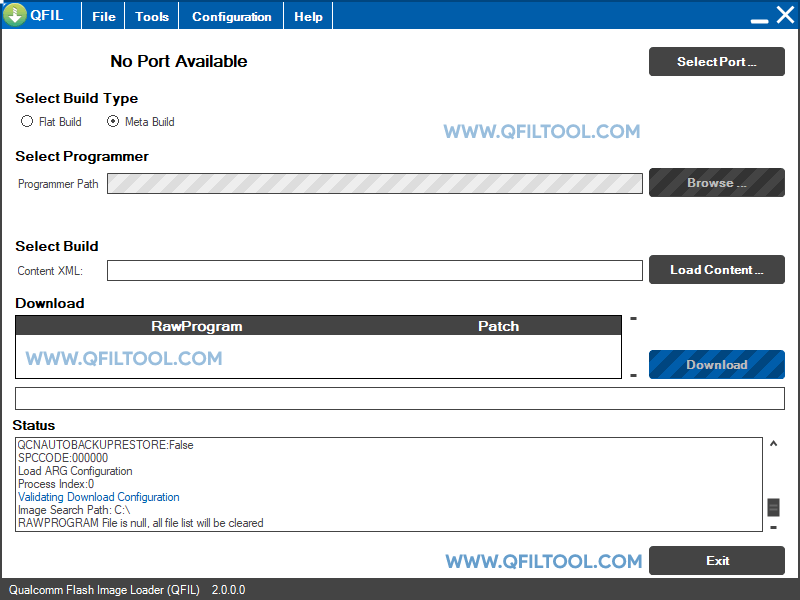
Task: Browse for a programmer file
Action: click(x=716, y=183)
